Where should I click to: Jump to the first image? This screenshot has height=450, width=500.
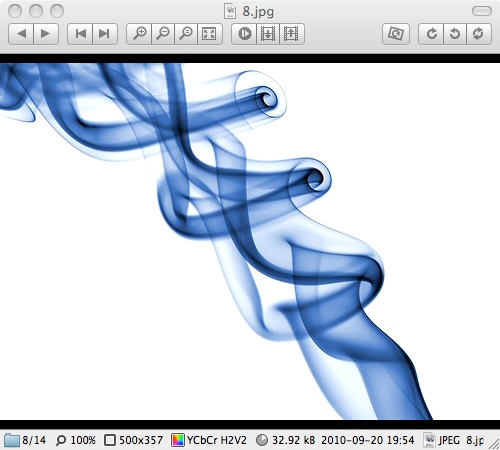[80, 34]
